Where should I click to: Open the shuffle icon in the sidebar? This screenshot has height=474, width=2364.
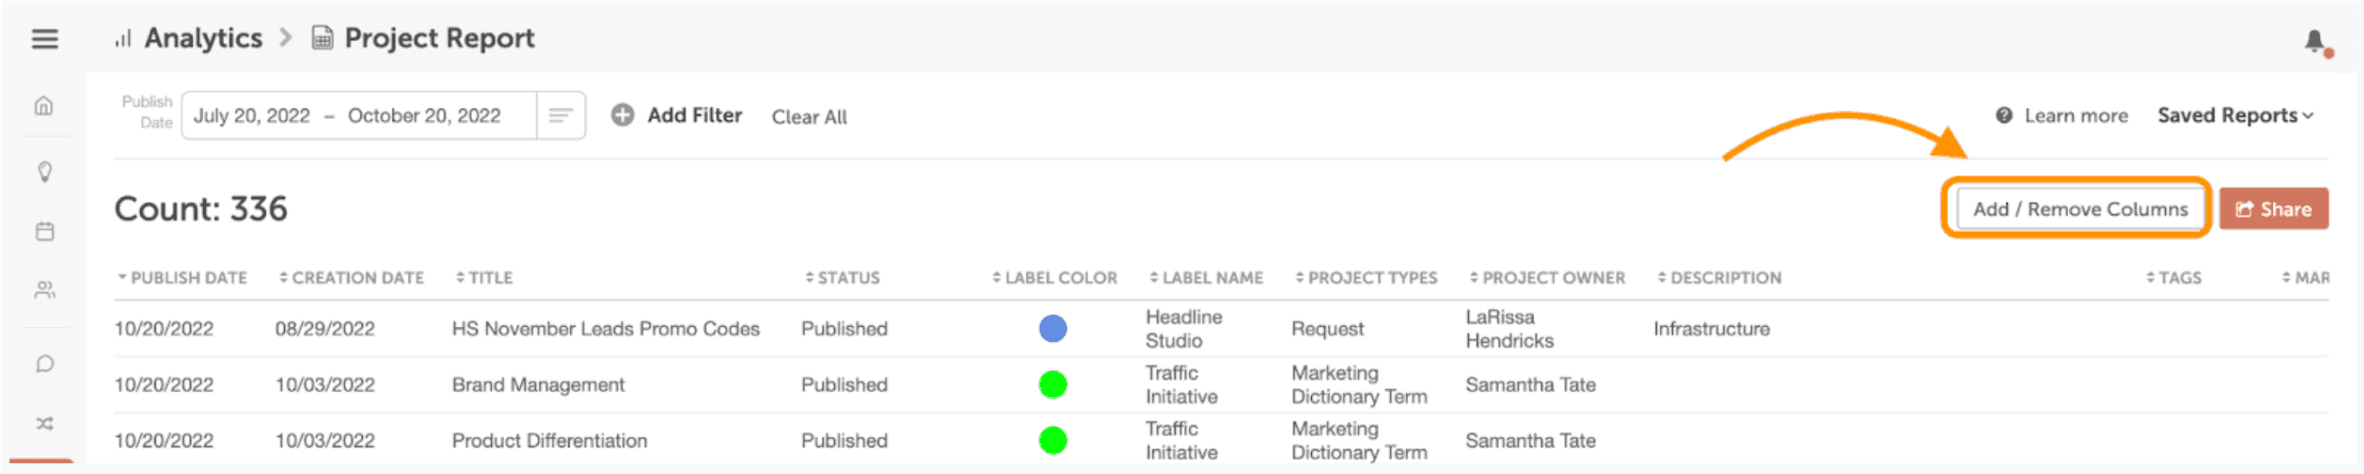(x=45, y=423)
